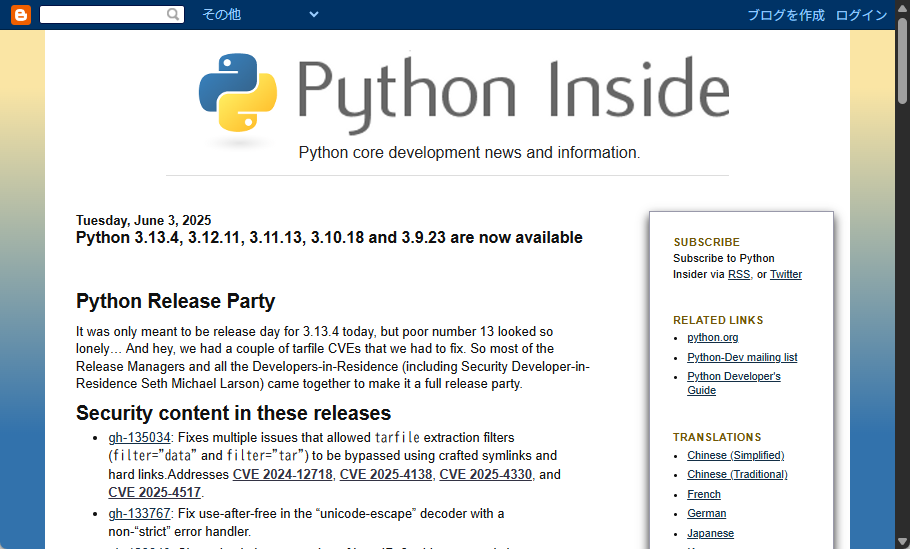Viewport: 910px width, 549px height.
Task: Open the CVE 2025-4330 link
Action: [486, 474]
